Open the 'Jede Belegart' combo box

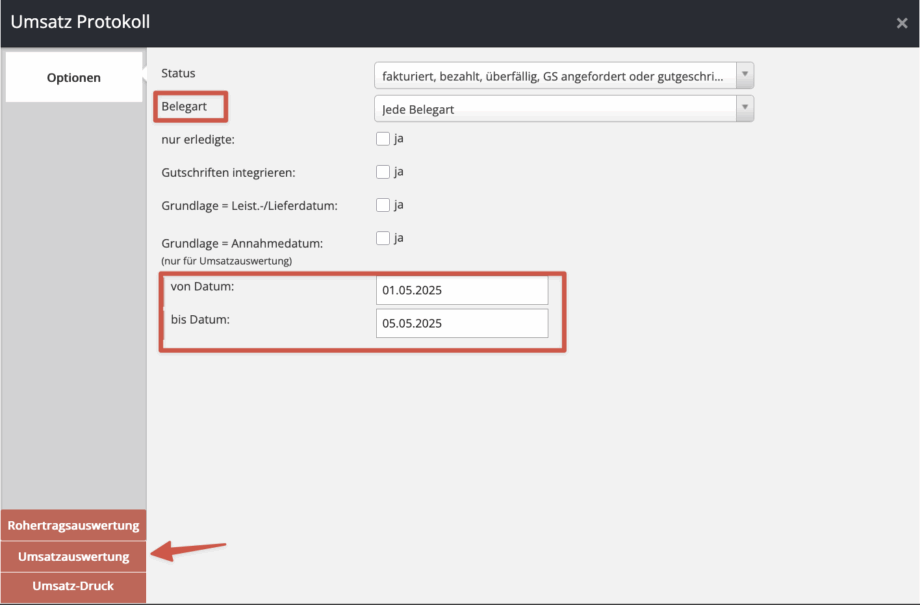[x=553, y=109]
